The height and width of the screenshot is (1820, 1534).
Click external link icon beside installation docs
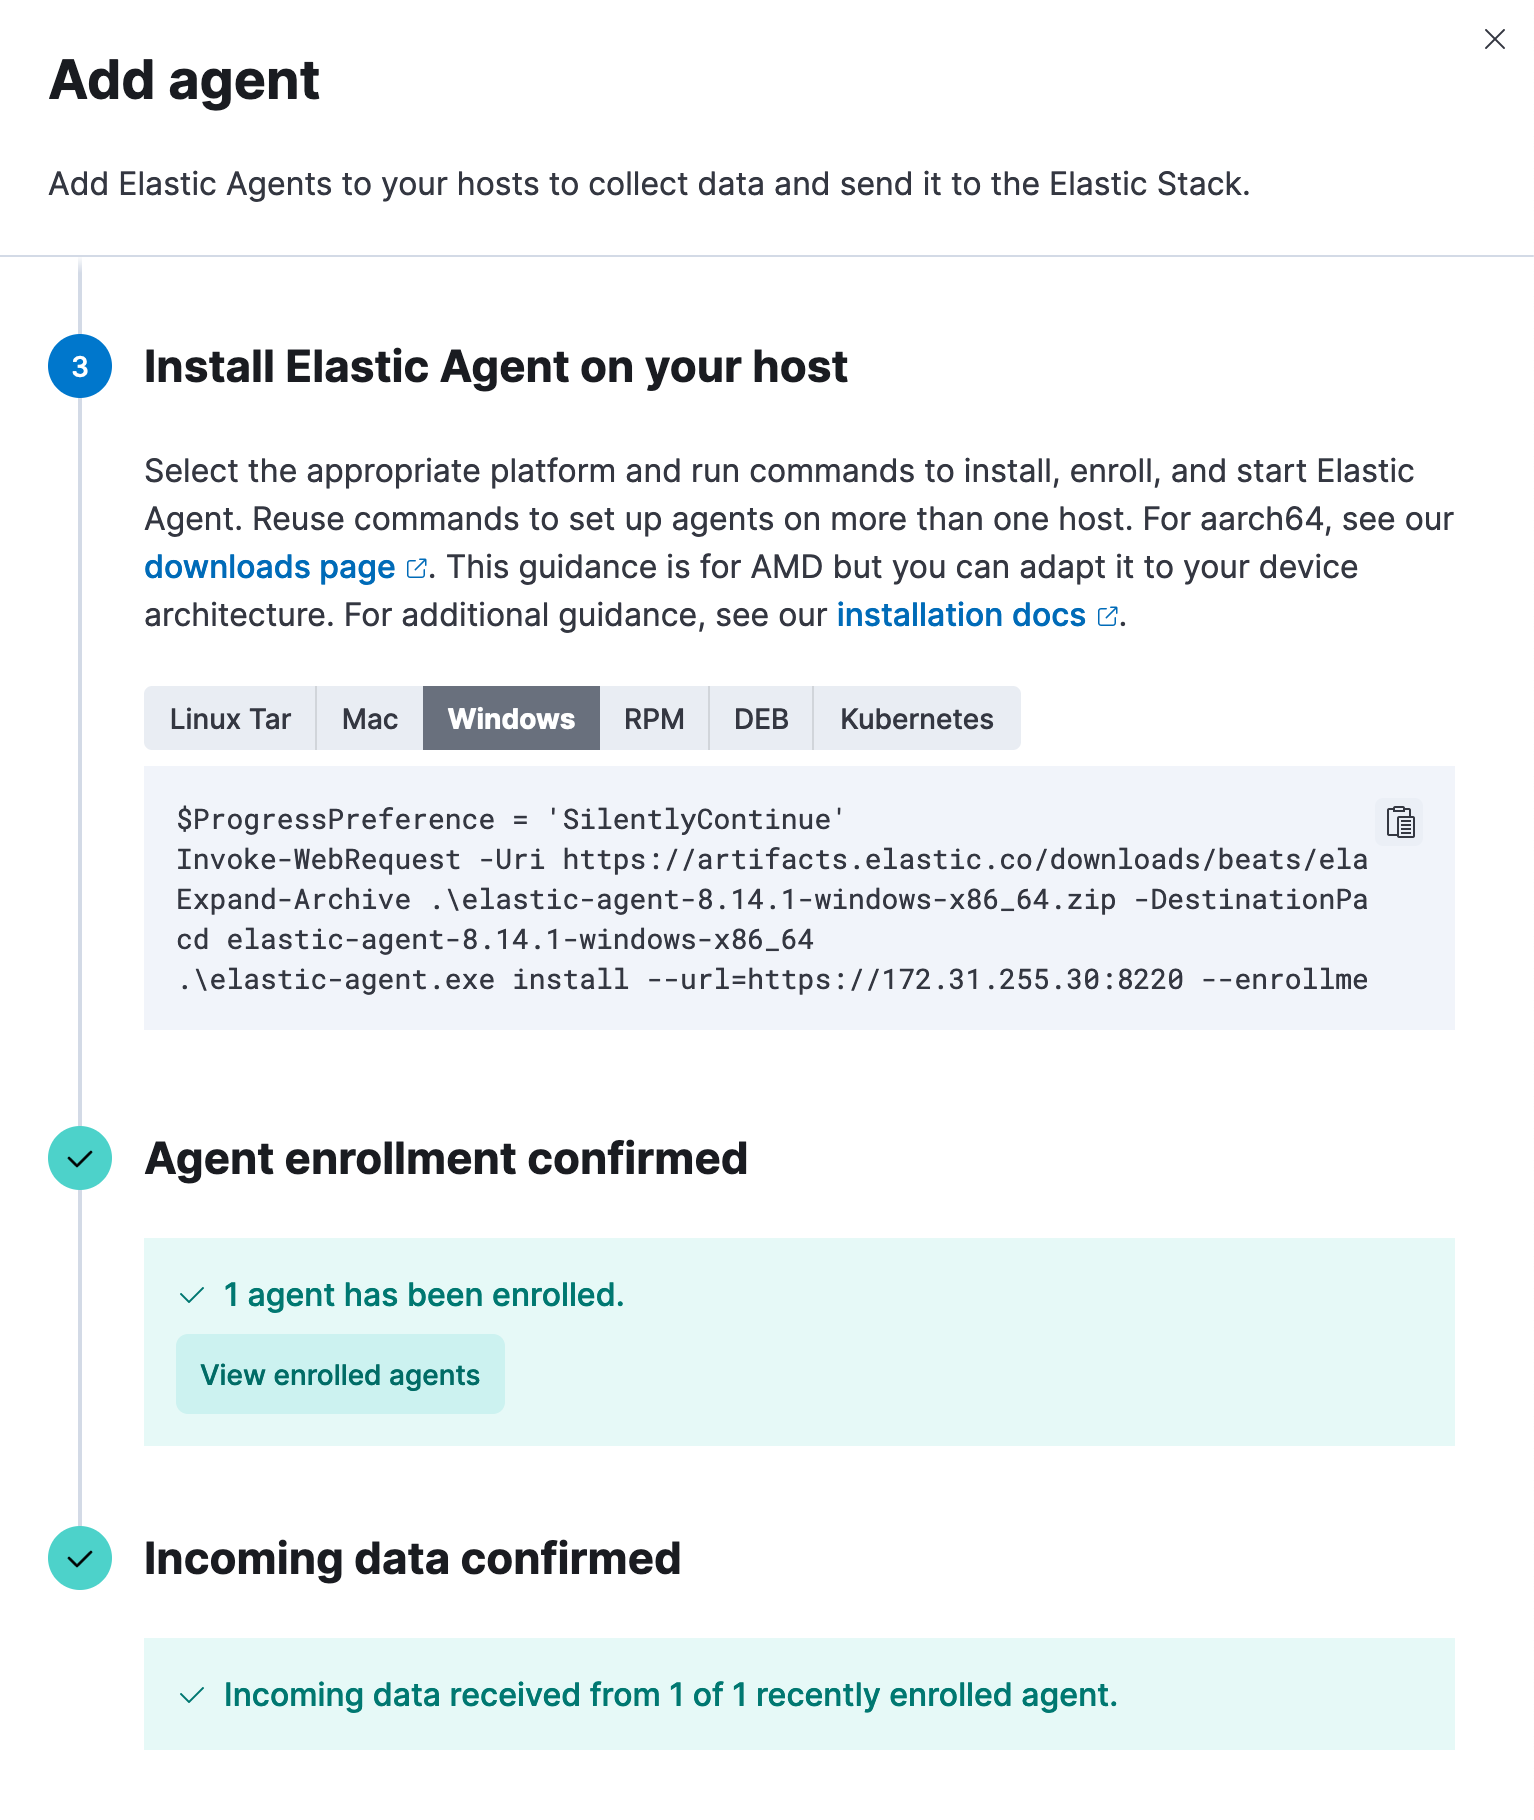[x=1107, y=616]
